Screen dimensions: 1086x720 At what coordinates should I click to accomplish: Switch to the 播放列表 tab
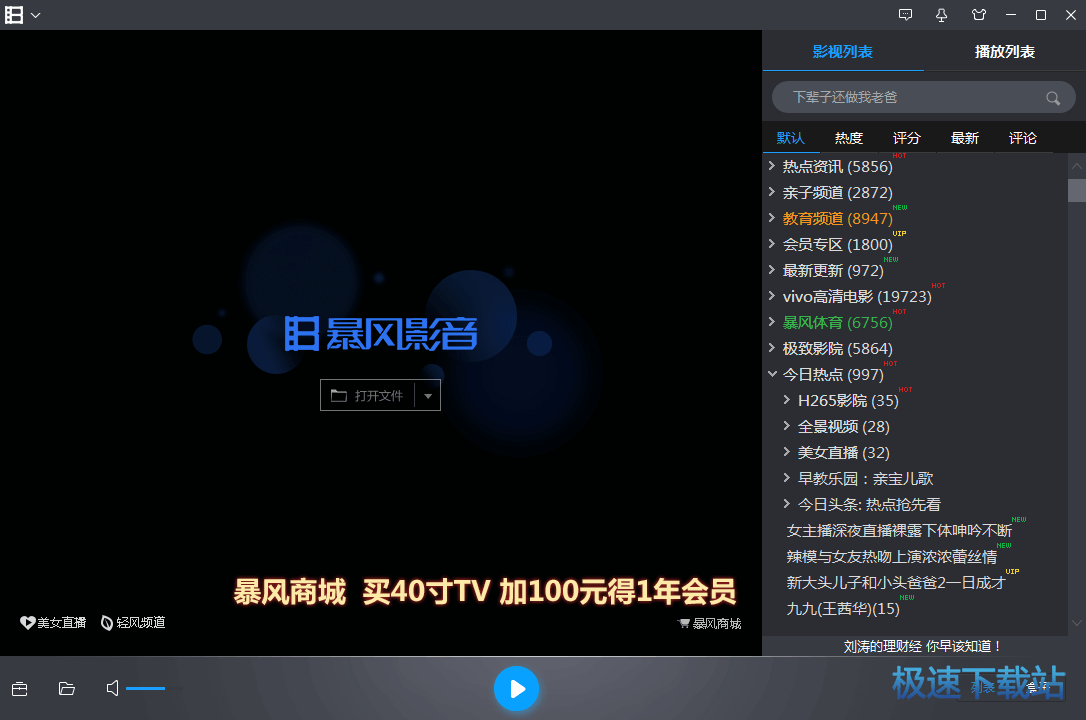[1005, 52]
